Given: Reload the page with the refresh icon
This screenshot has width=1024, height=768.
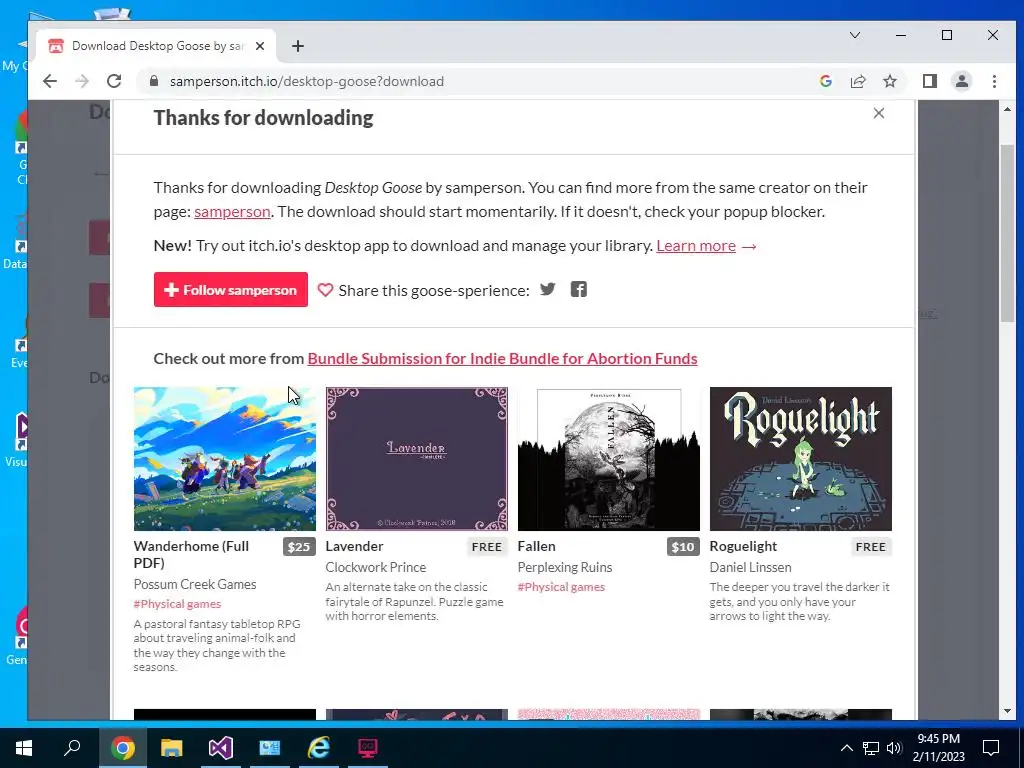Looking at the screenshot, I should [114, 81].
